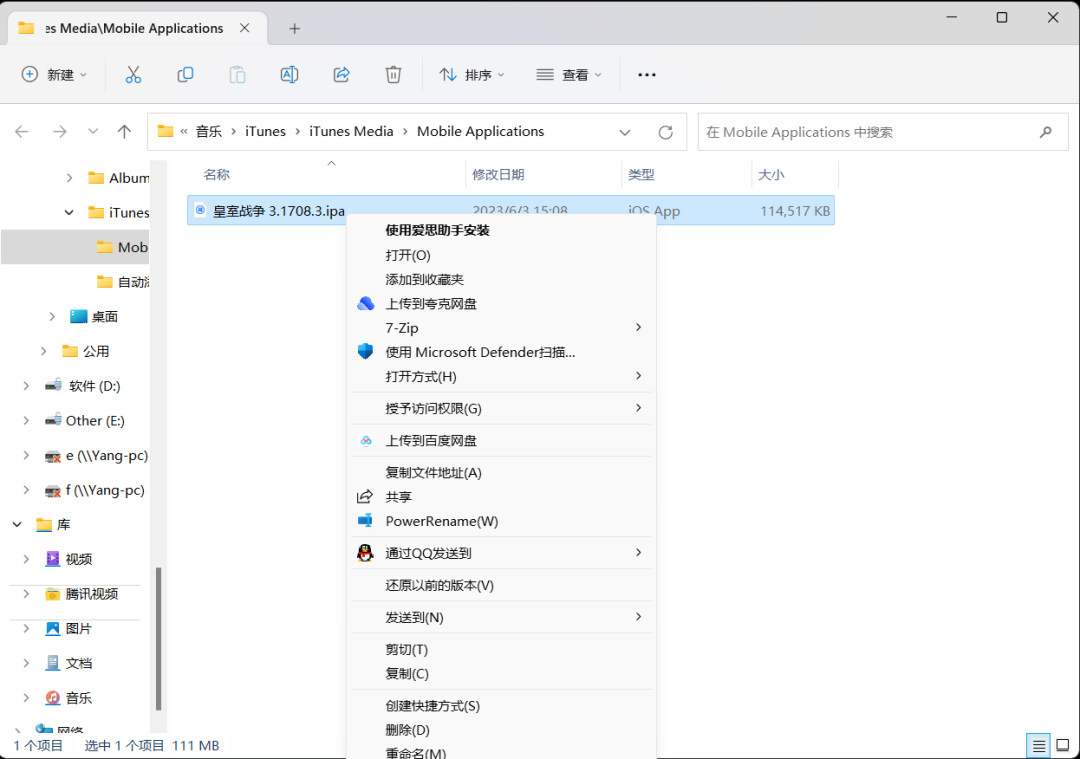Go up one folder level arrow
This screenshot has width=1080, height=759.
point(124,132)
